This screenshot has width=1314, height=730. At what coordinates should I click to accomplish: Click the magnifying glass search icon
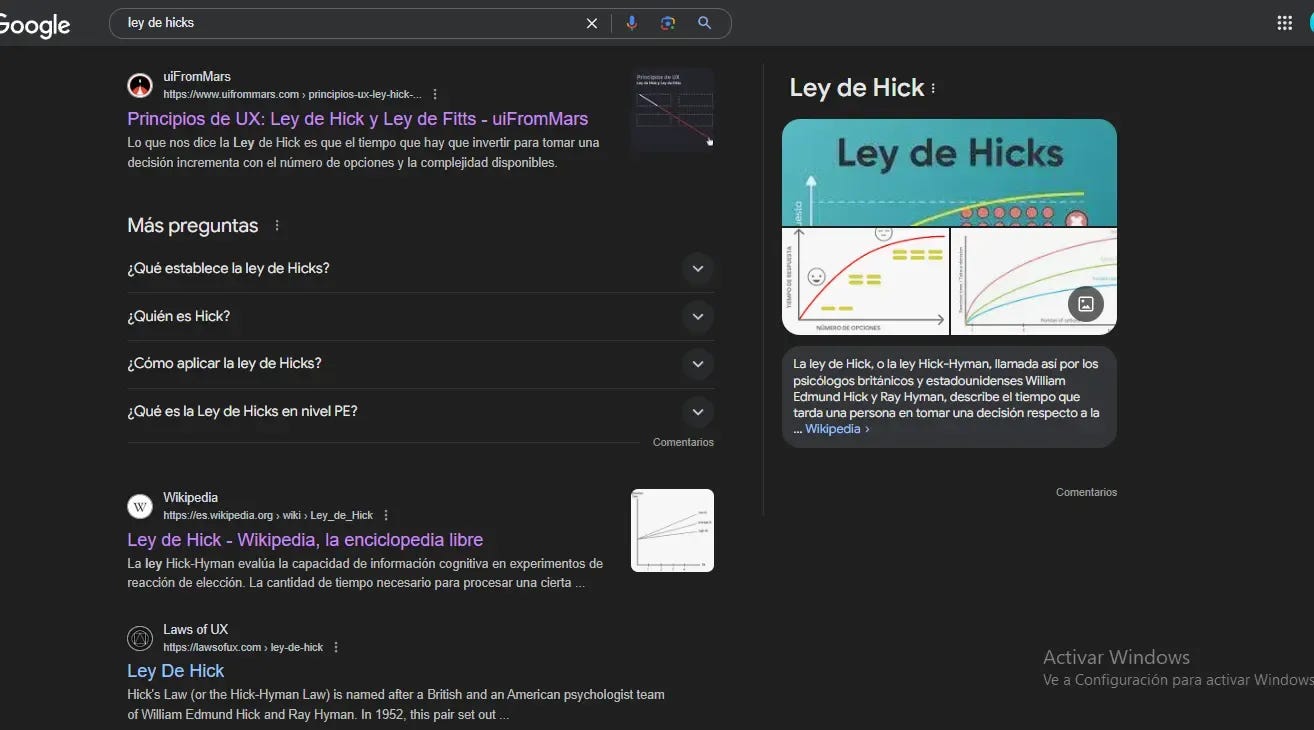click(x=705, y=23)
